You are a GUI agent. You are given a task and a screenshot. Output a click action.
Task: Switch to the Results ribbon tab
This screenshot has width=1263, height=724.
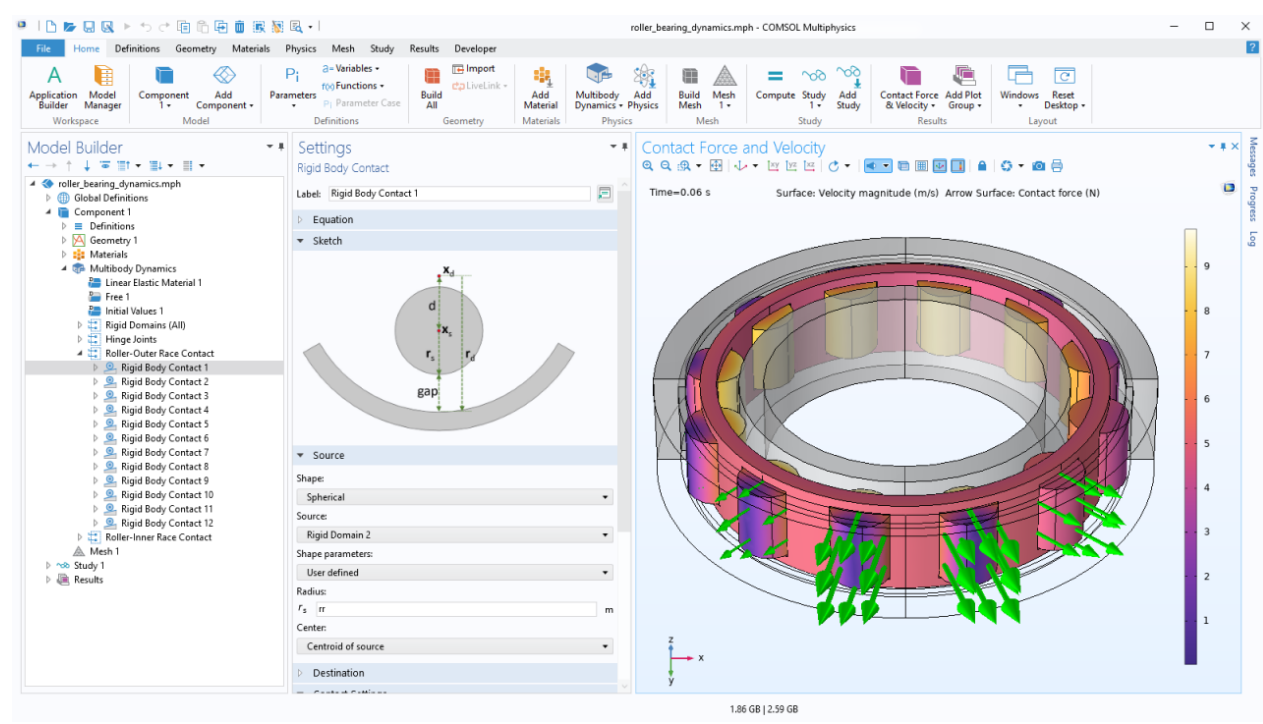(424, 48)
